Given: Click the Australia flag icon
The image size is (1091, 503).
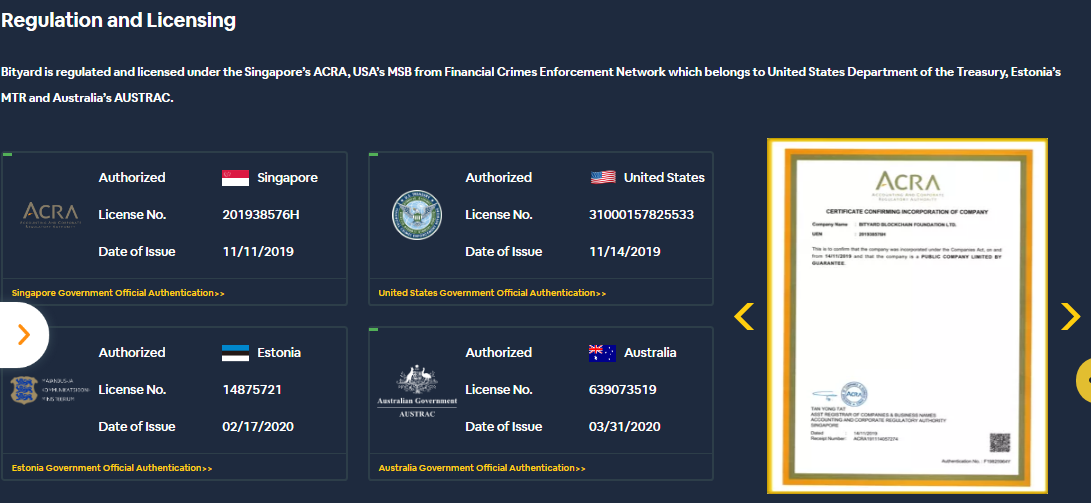Looking at the screenshot, I should coord(602,353).
